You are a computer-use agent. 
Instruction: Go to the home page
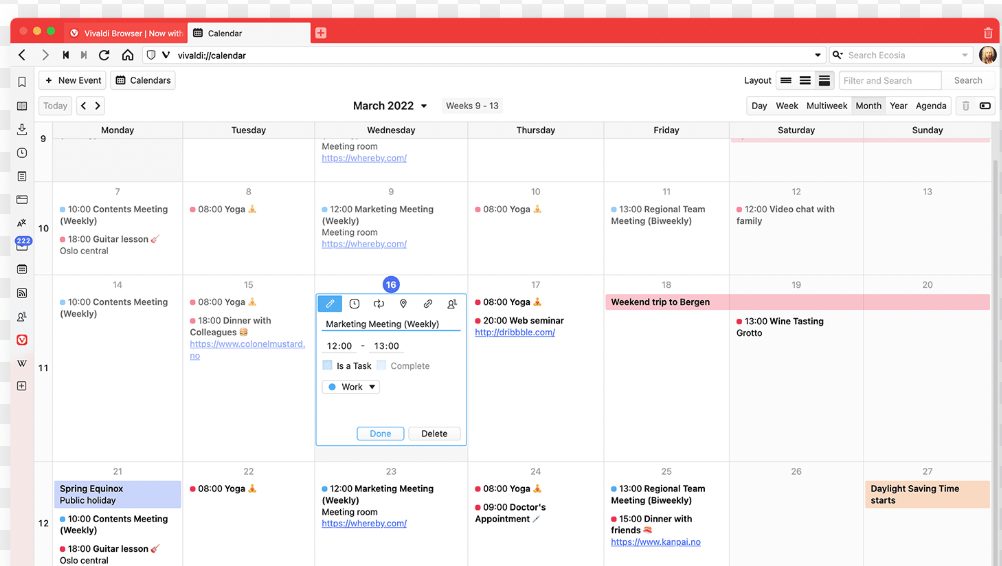[128, 56]
